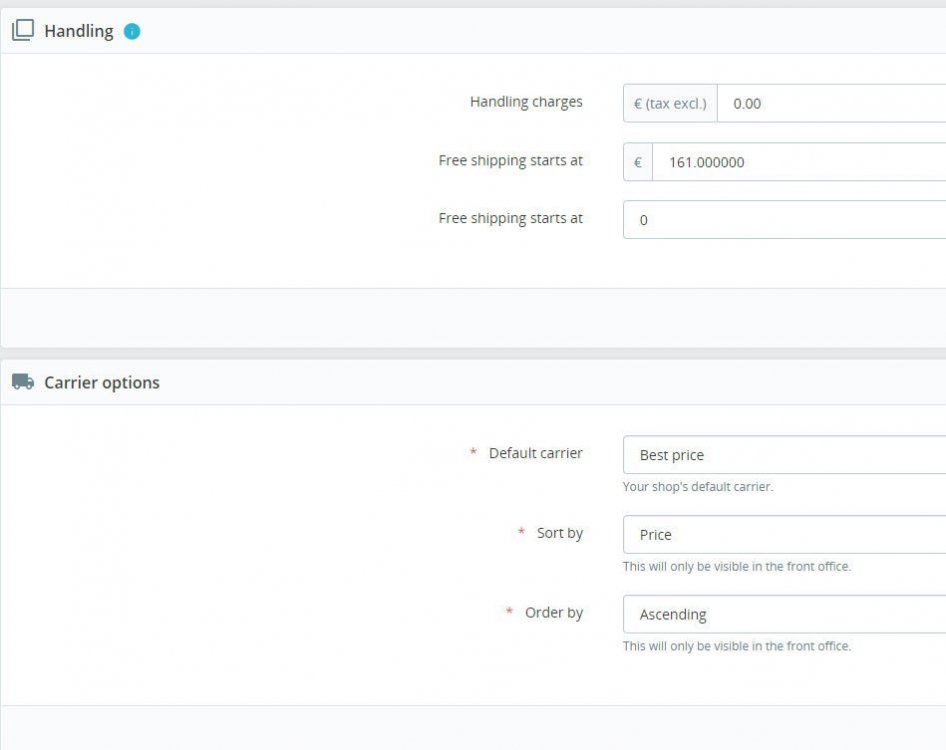Click the red asterisk beside Default carrier
Screen dimensions: 946x750
point(473,453)
